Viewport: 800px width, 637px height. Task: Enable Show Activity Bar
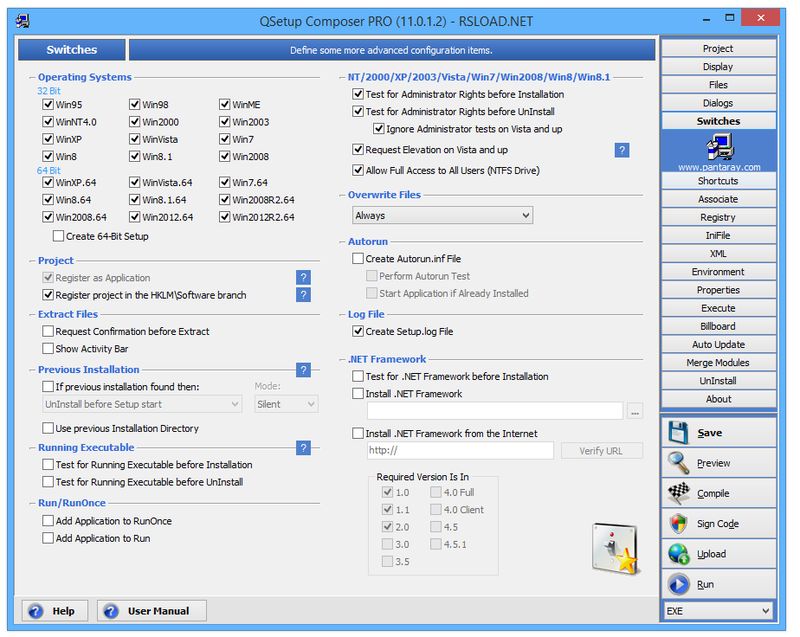pos(48,349)
